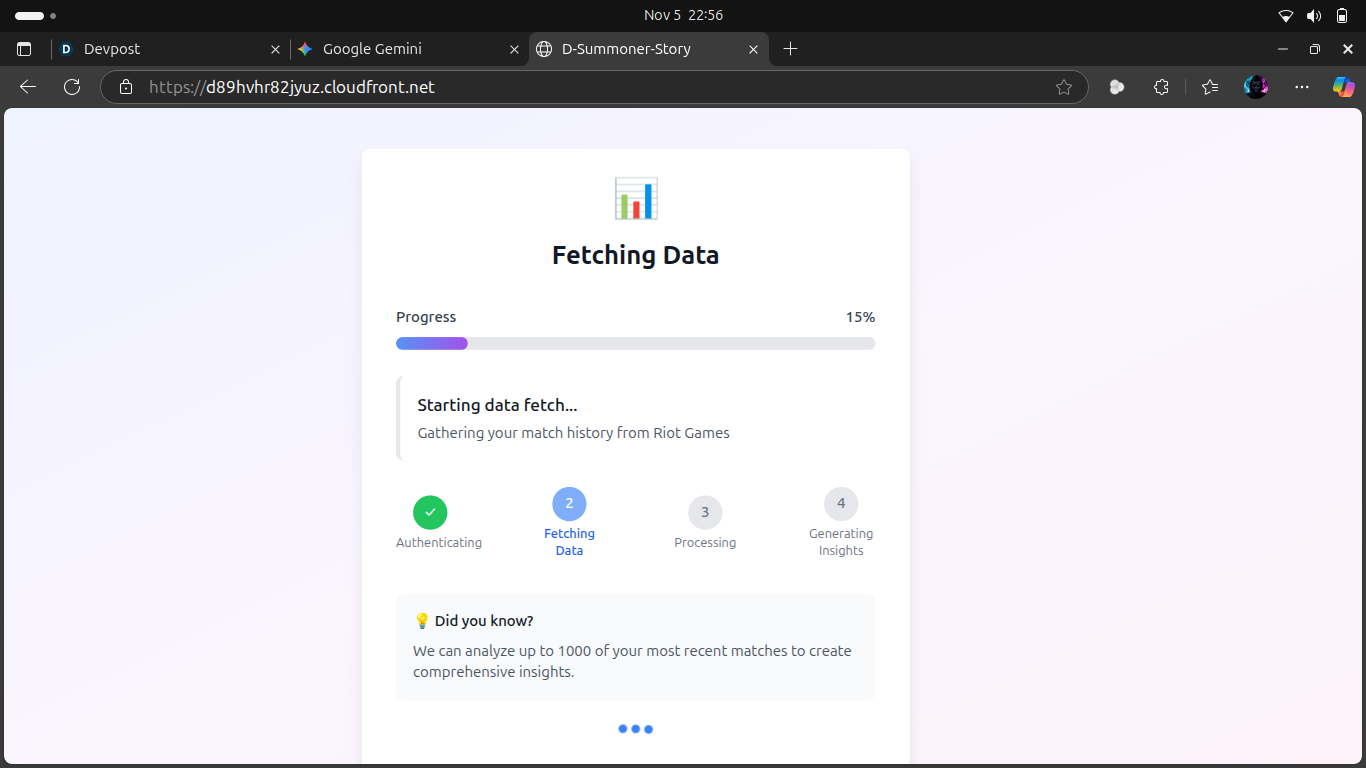Click the 15% progress value
This screenshot has width=1366, height=768.
click(x=860, y=317)
